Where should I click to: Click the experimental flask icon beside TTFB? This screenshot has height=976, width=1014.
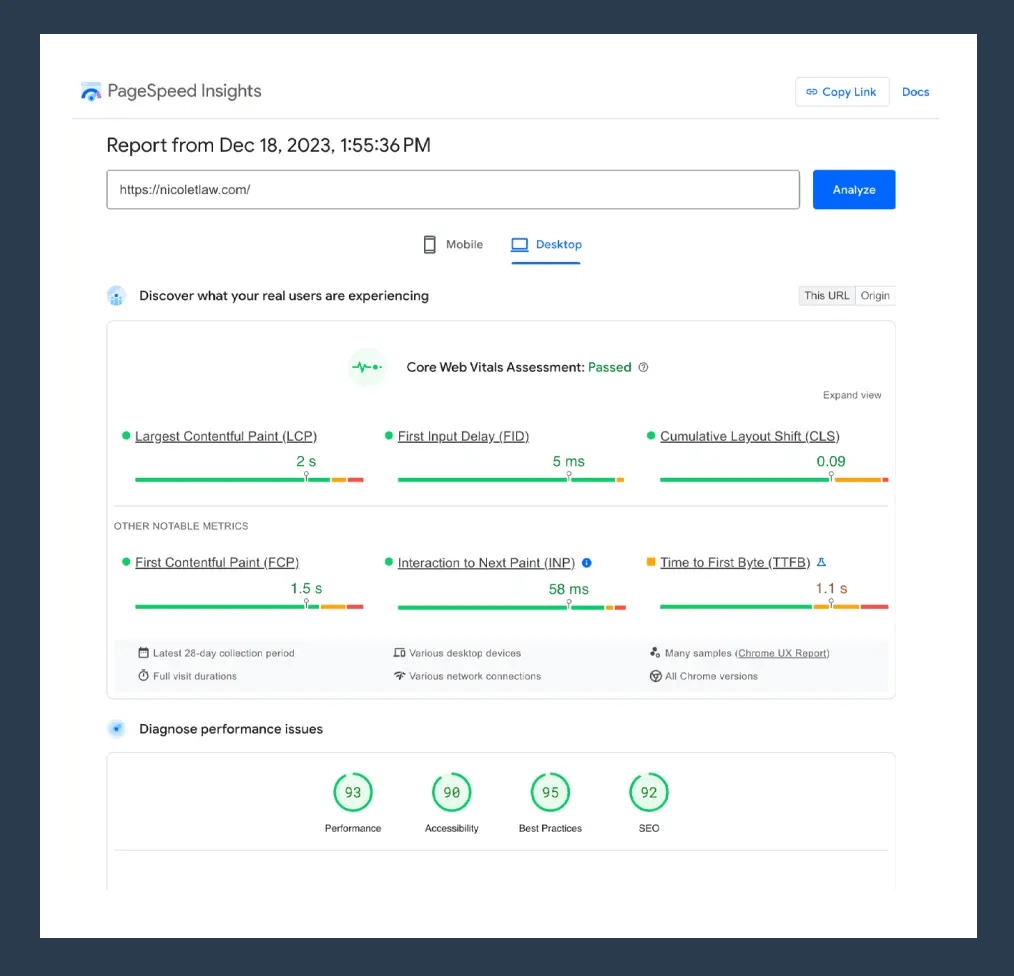tap(821, 562)
